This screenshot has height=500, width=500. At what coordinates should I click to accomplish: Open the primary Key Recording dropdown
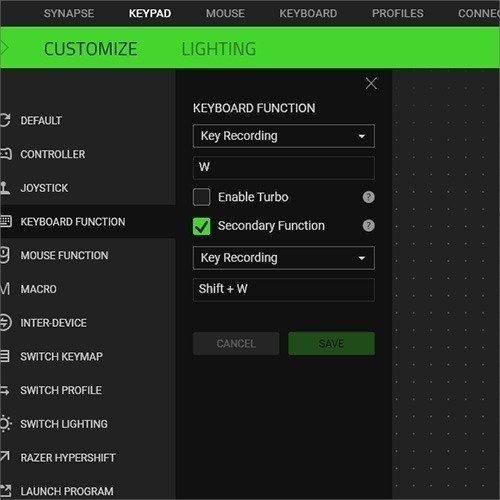coord(284,136)
